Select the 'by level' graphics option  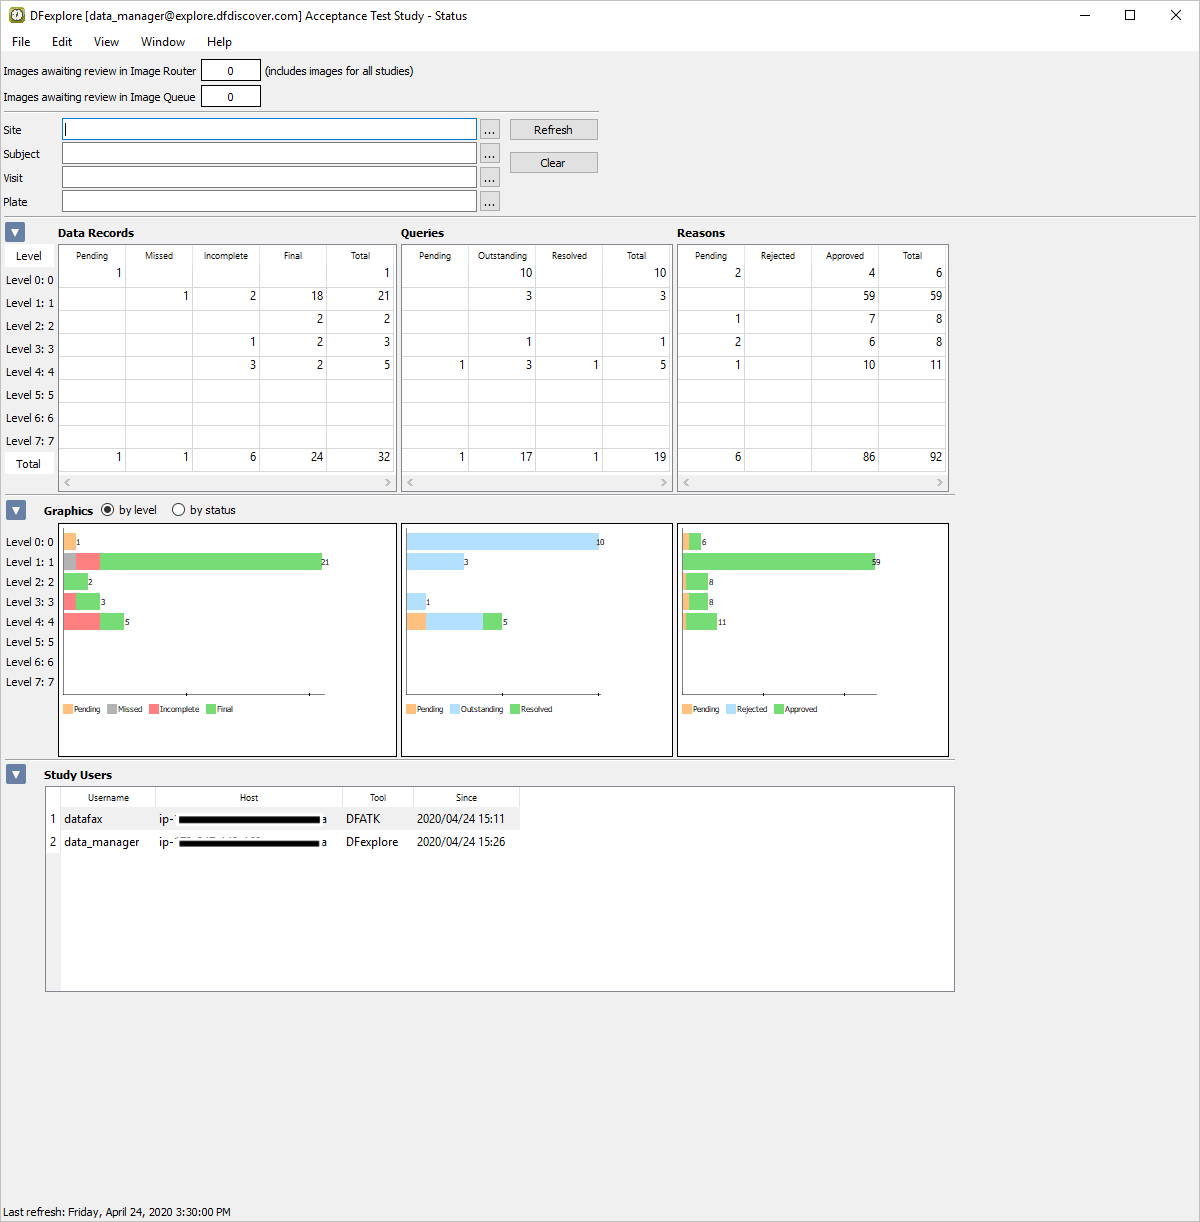tap(108, 510)
